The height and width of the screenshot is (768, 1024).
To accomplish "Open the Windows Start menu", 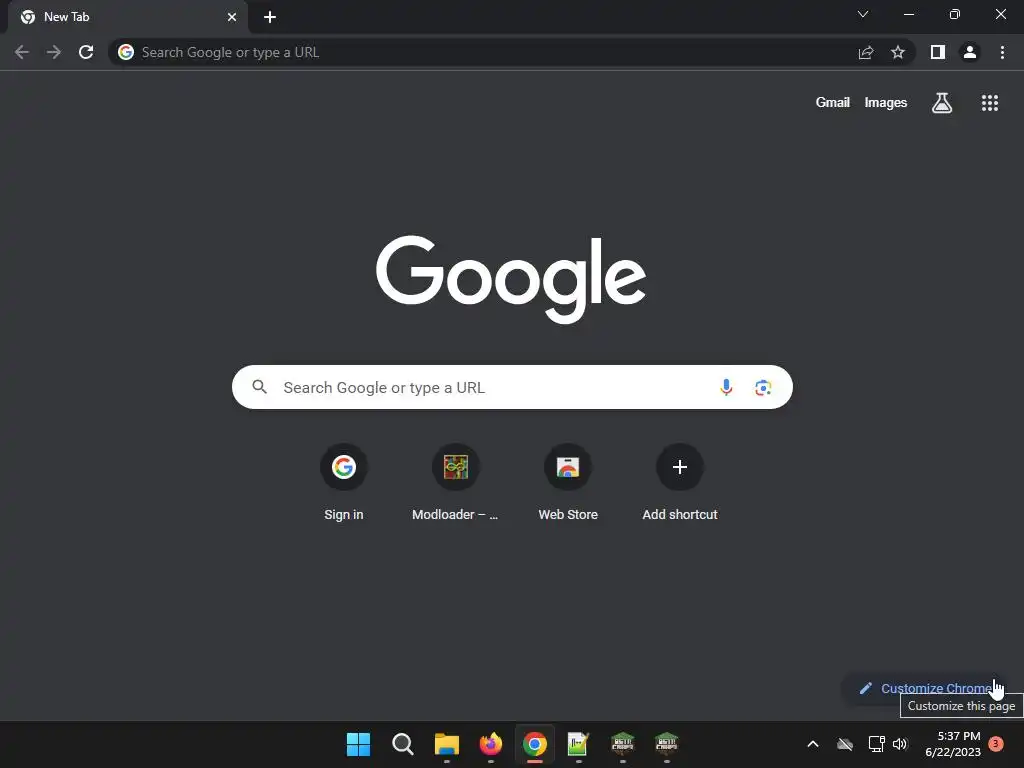I will pyautogui.click(x=359, y=744).
